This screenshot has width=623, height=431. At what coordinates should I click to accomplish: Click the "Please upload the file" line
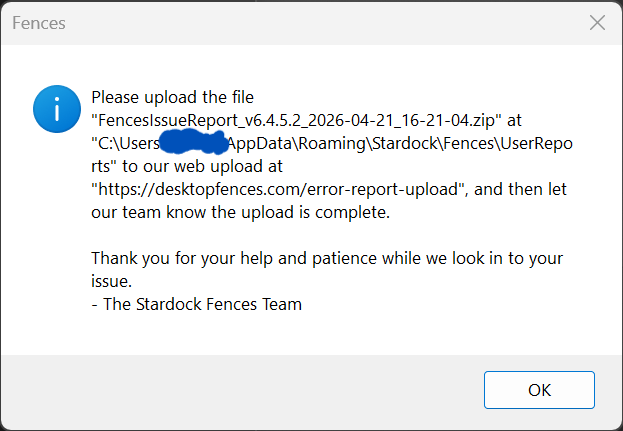point(173,98)
